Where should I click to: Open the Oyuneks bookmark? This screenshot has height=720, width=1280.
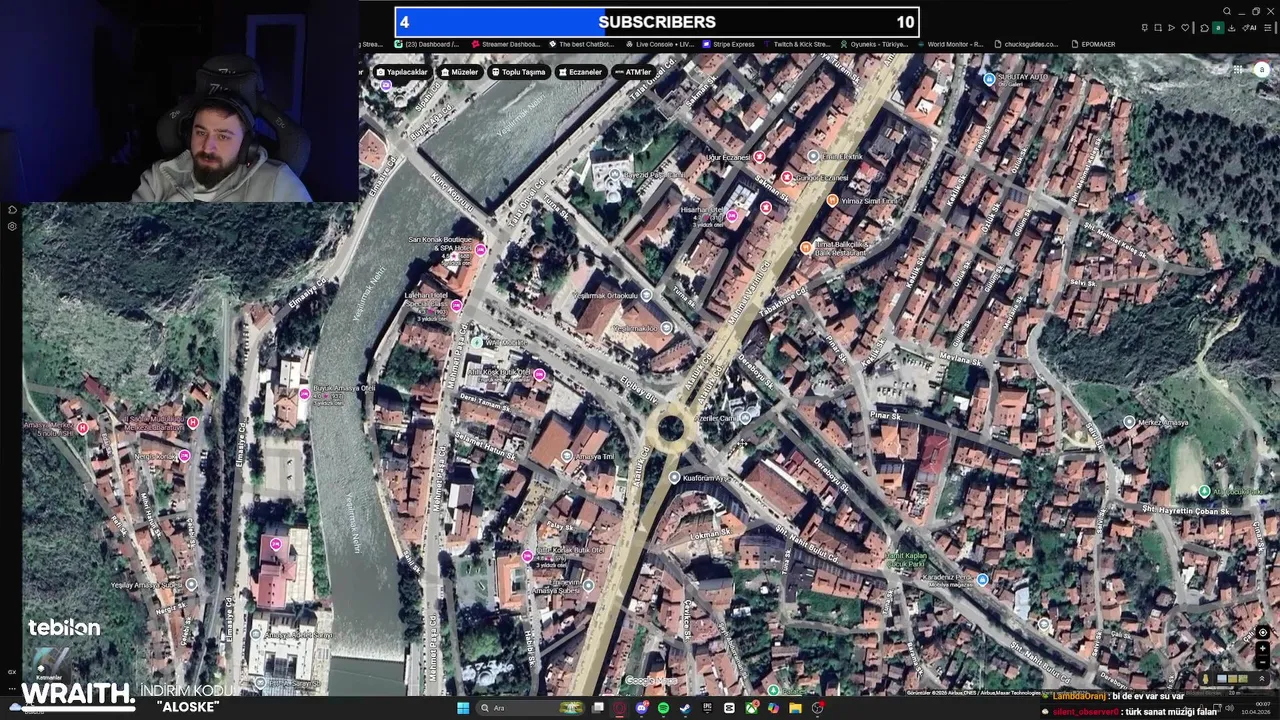pos(874,44)
